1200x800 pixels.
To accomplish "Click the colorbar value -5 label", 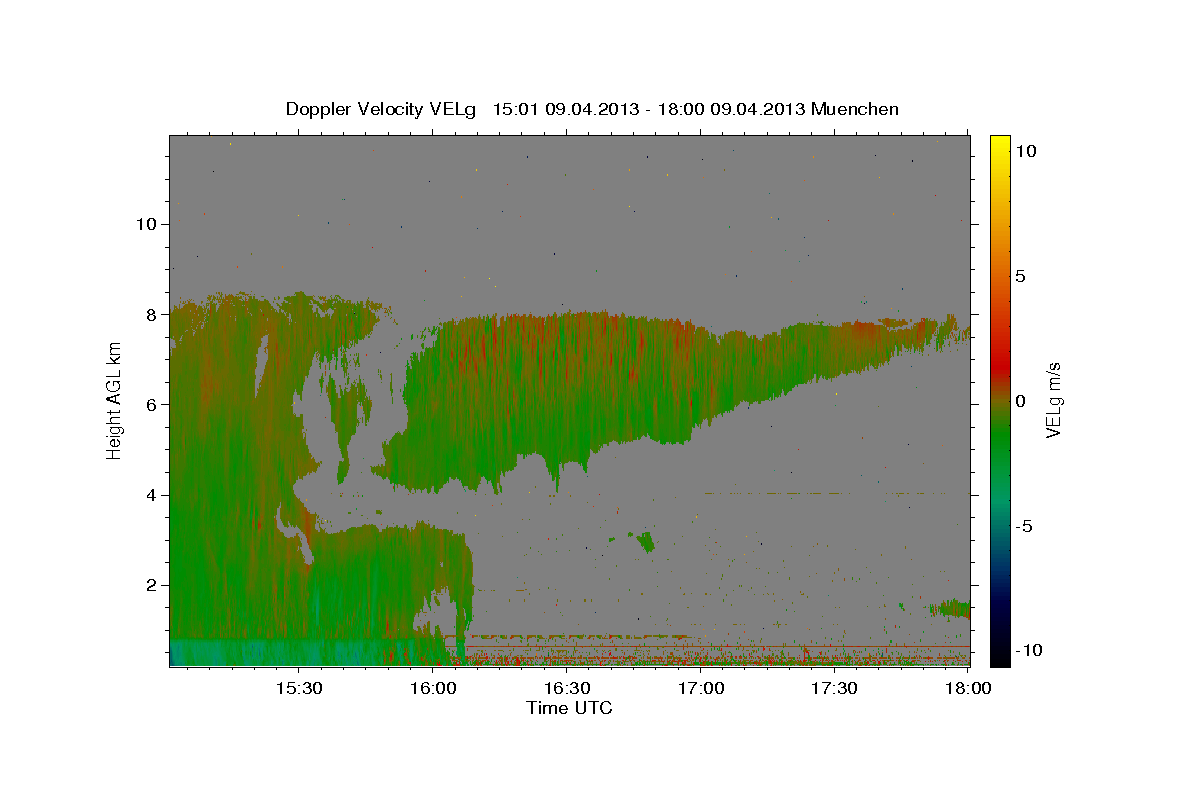I will [x=1024, y=526].
